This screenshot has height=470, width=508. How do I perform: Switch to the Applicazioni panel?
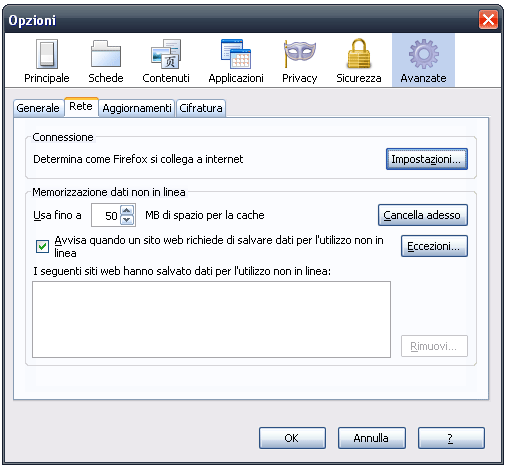[x=236, y=61]
